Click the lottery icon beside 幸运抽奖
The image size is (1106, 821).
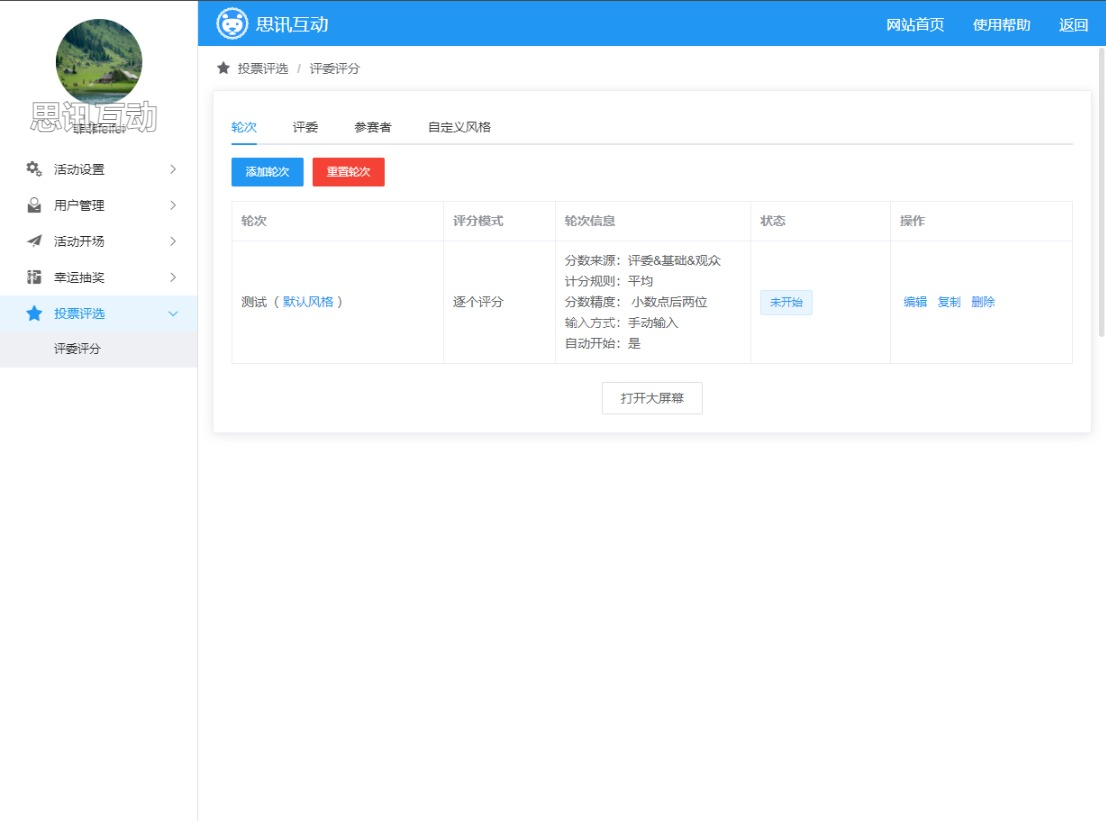[34, 277]
